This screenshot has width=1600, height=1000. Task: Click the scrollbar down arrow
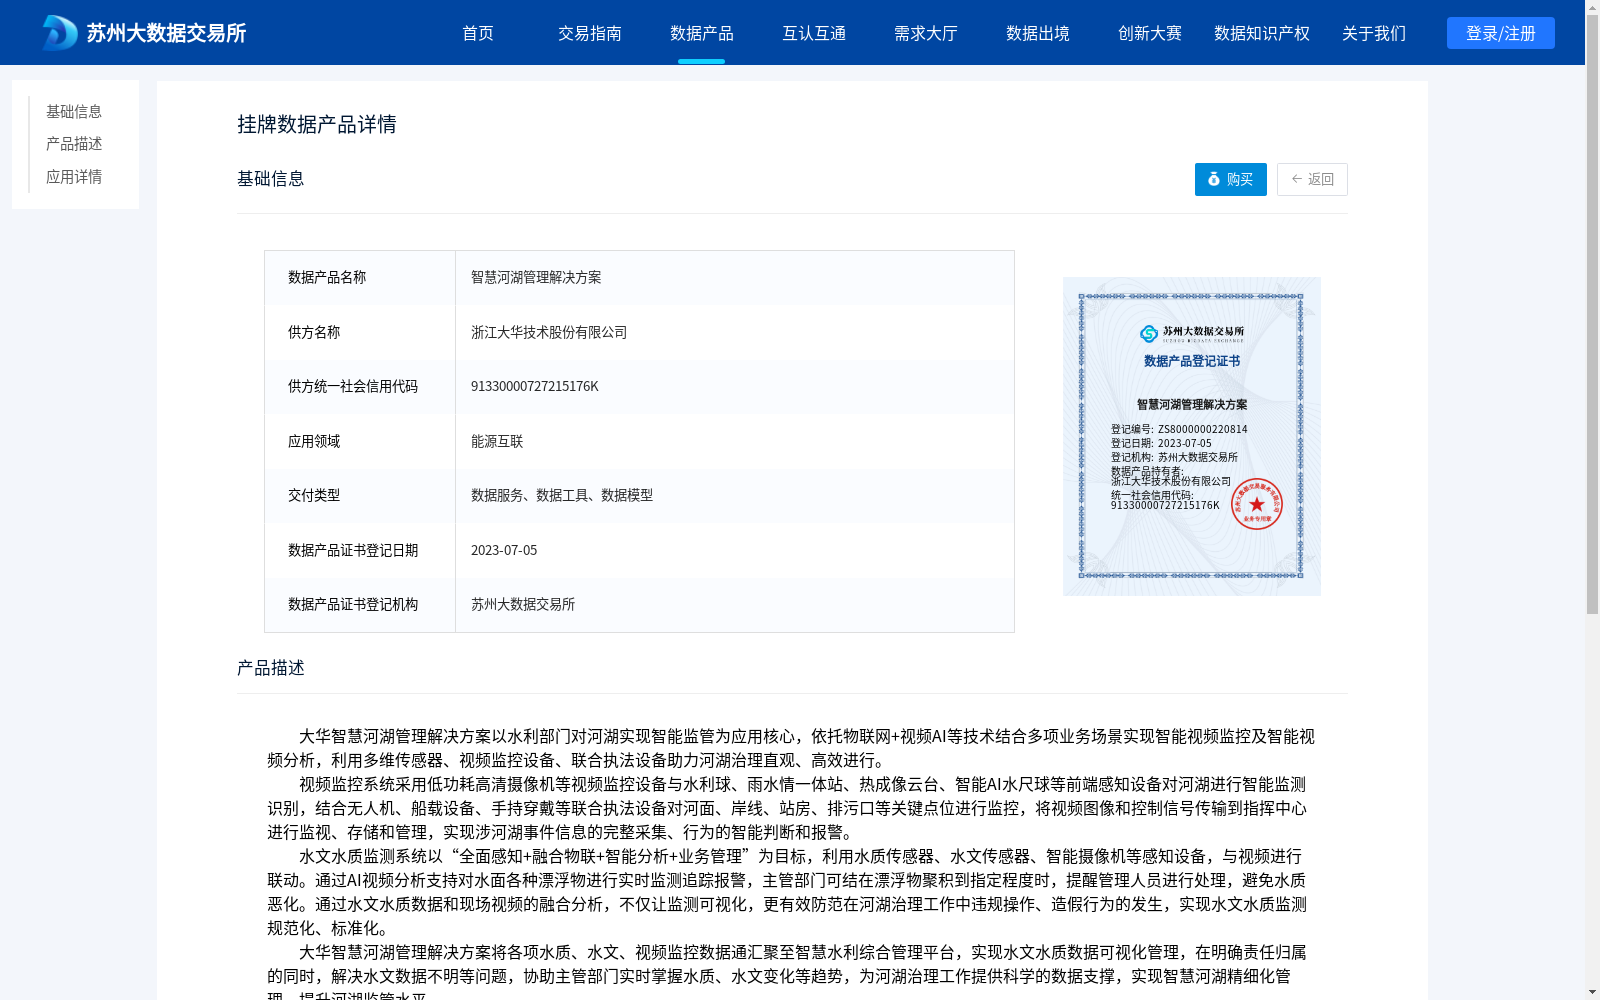(x=1592, y=992)
